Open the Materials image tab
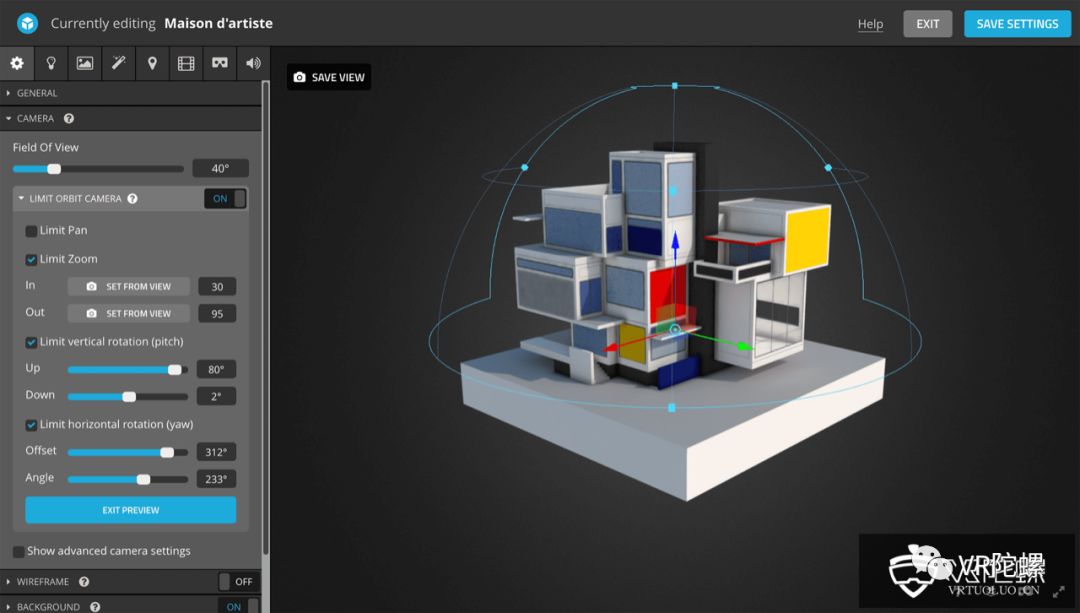This screenshot has width=1080, height=613. click(x=85, y=63)
